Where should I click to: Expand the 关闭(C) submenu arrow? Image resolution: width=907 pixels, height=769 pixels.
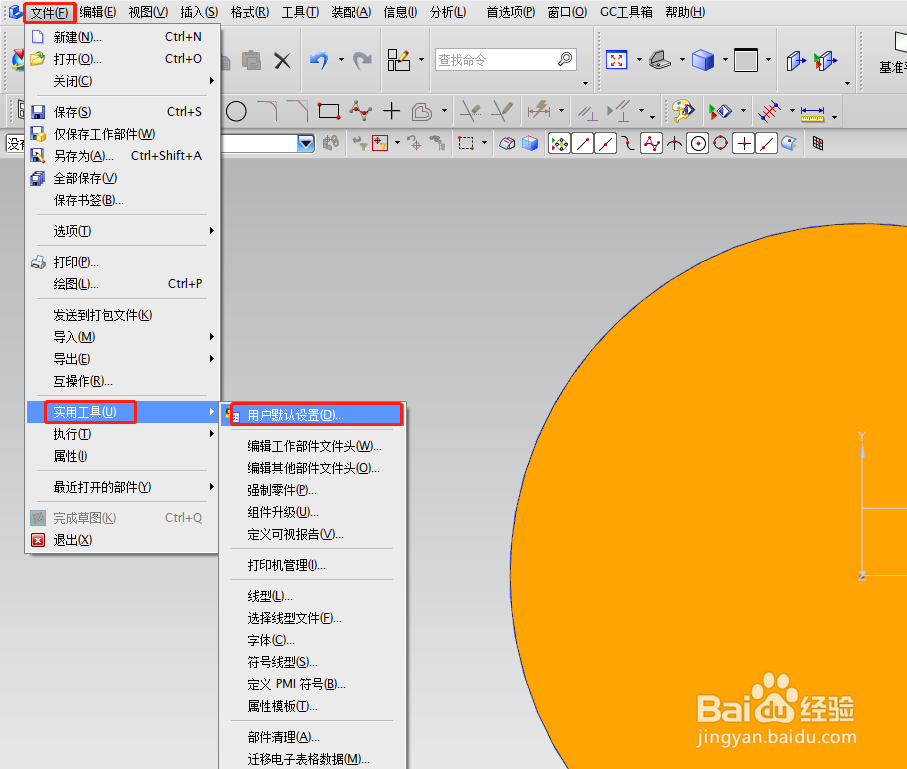pyautogui.click(x=212, y=80)
